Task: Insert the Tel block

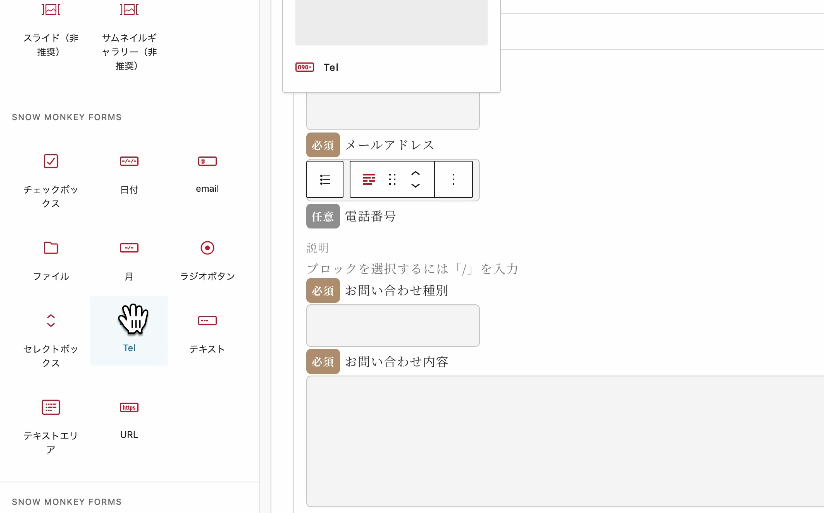Action: pyautogui.click(x=129, y=331)
